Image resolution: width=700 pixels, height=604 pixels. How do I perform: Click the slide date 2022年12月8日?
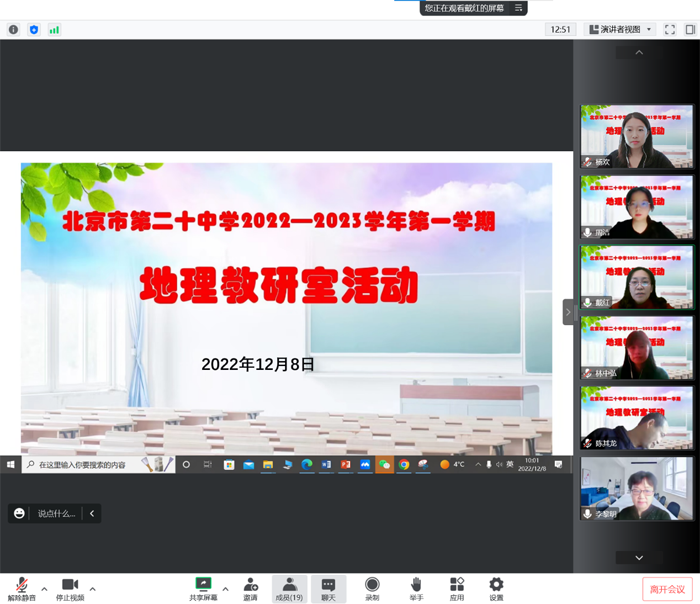pyautogui.click(x=258, y=364)
